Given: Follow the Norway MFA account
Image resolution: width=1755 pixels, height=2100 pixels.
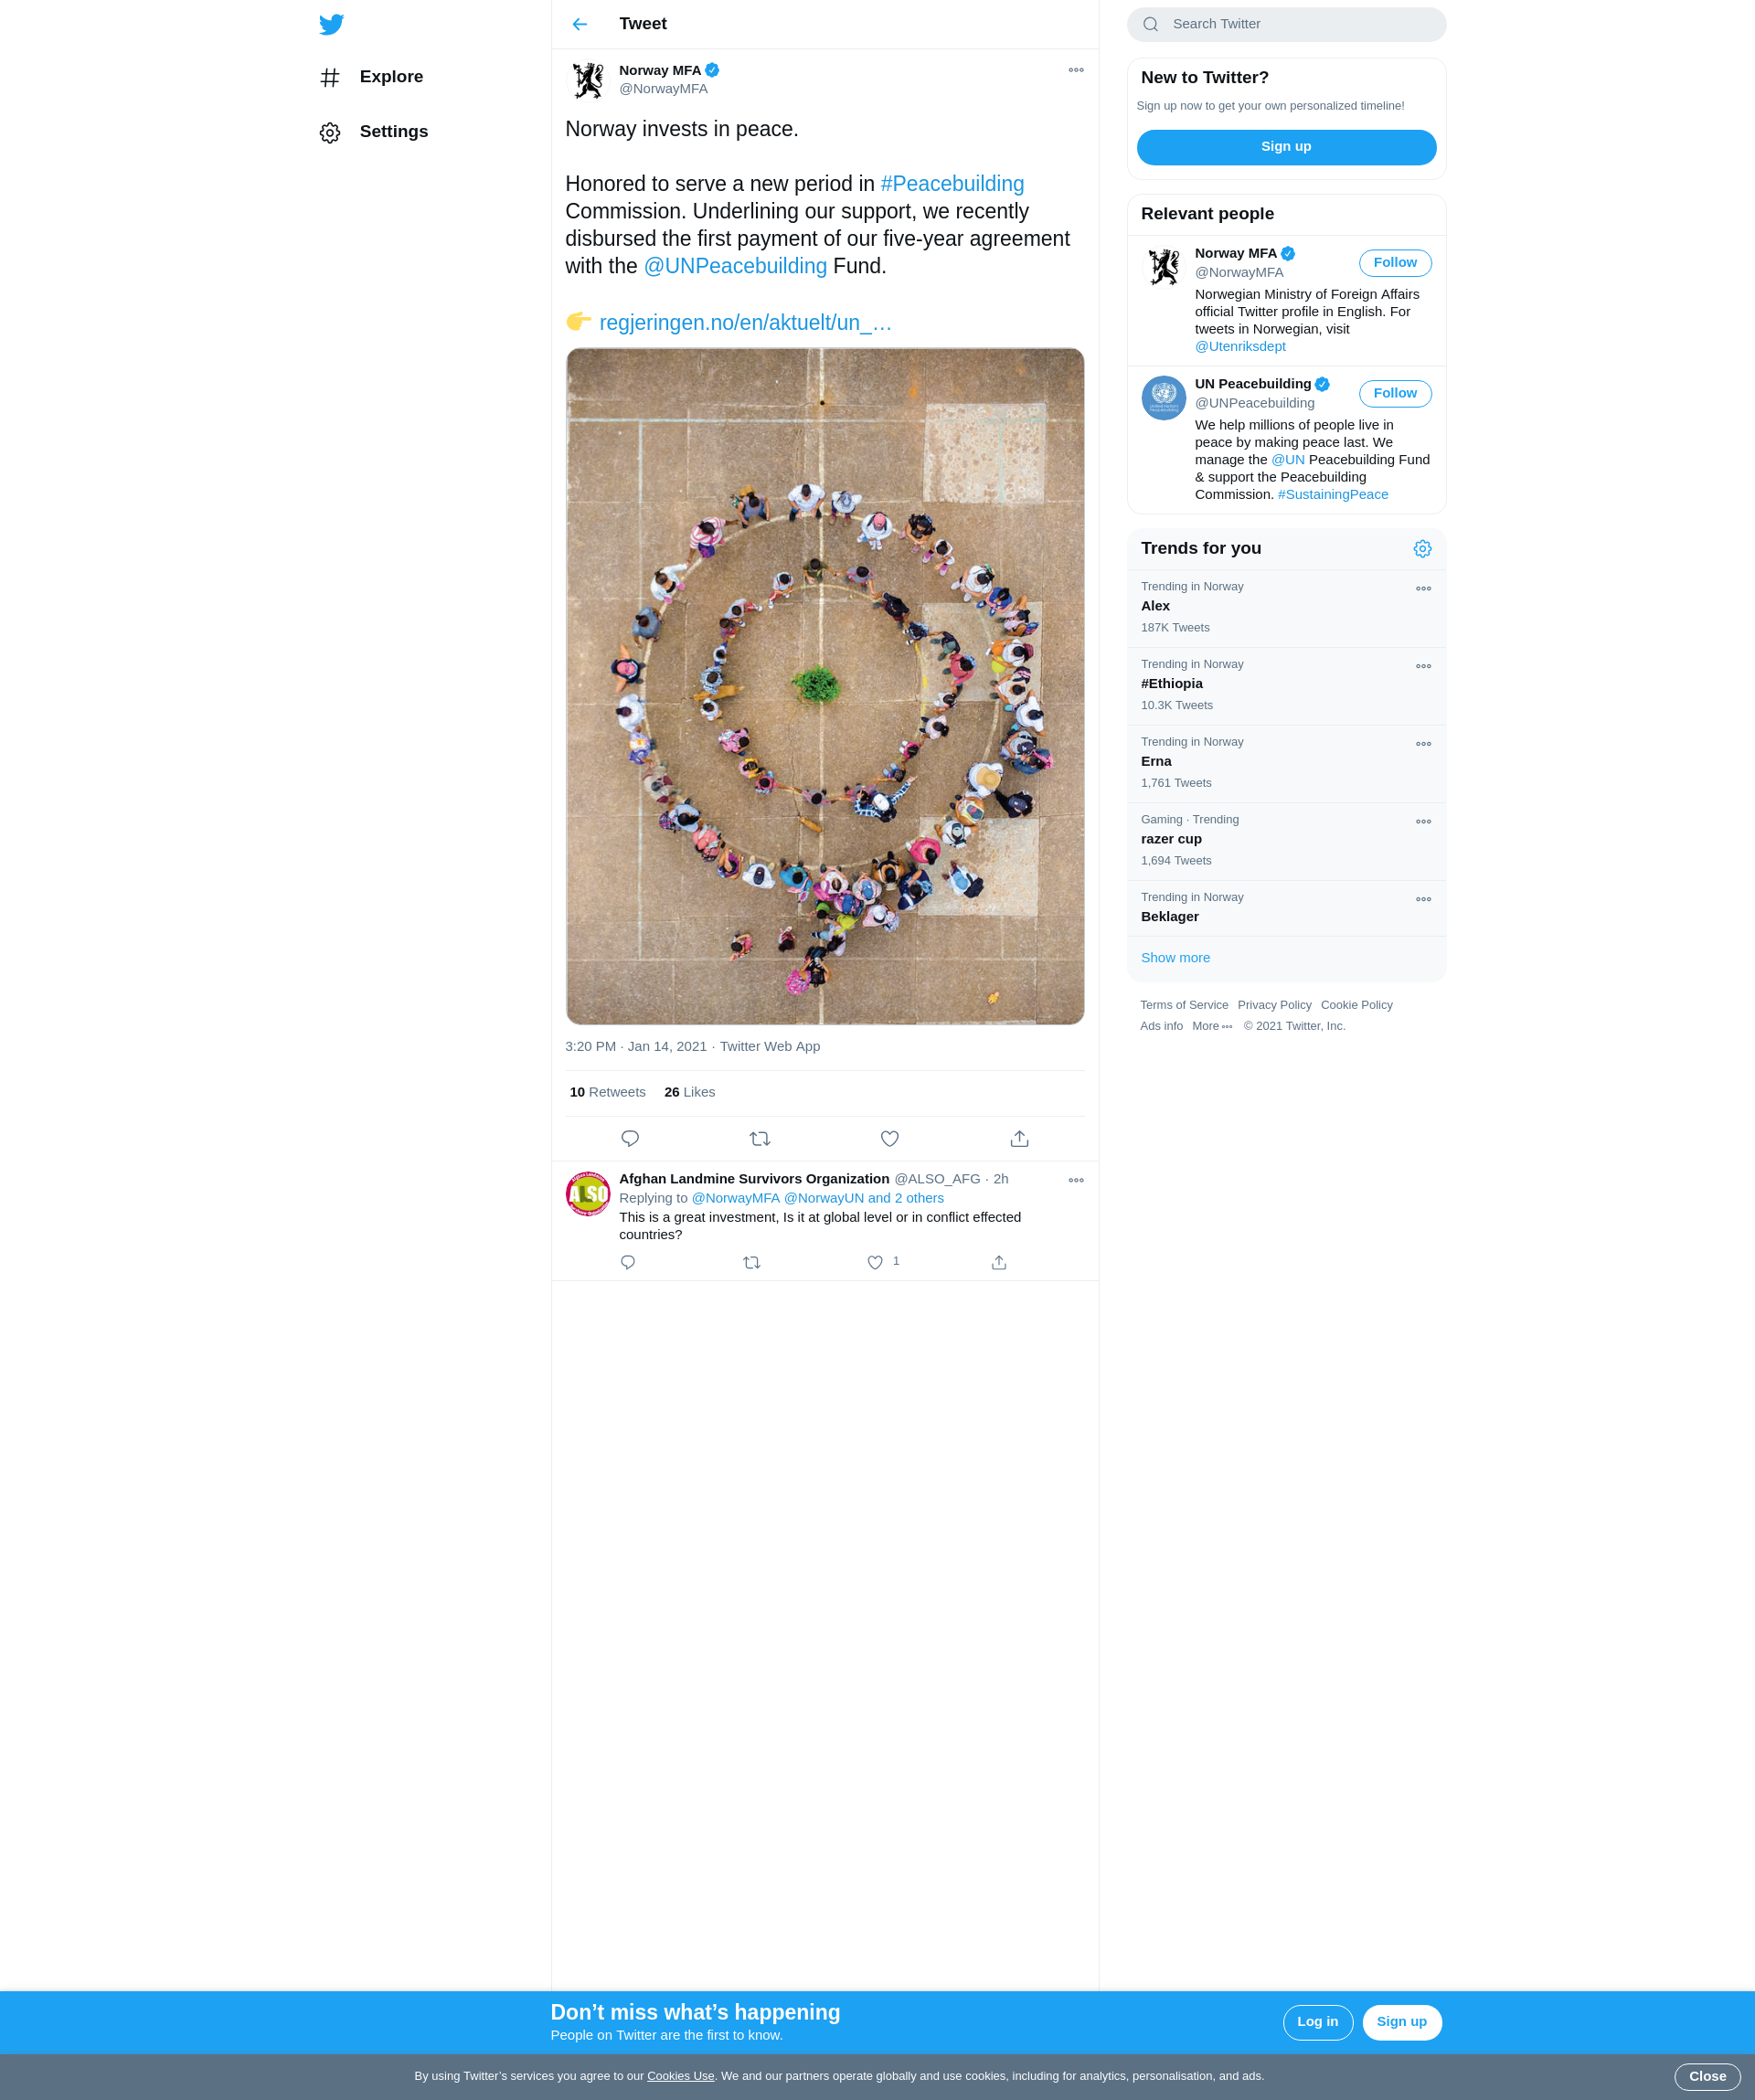Looking at the screenshot, I should 1395,263.
